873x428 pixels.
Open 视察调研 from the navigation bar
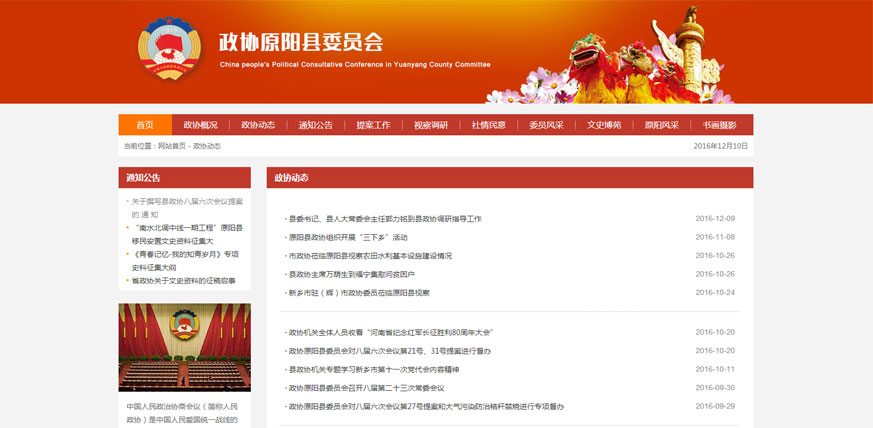431,125
